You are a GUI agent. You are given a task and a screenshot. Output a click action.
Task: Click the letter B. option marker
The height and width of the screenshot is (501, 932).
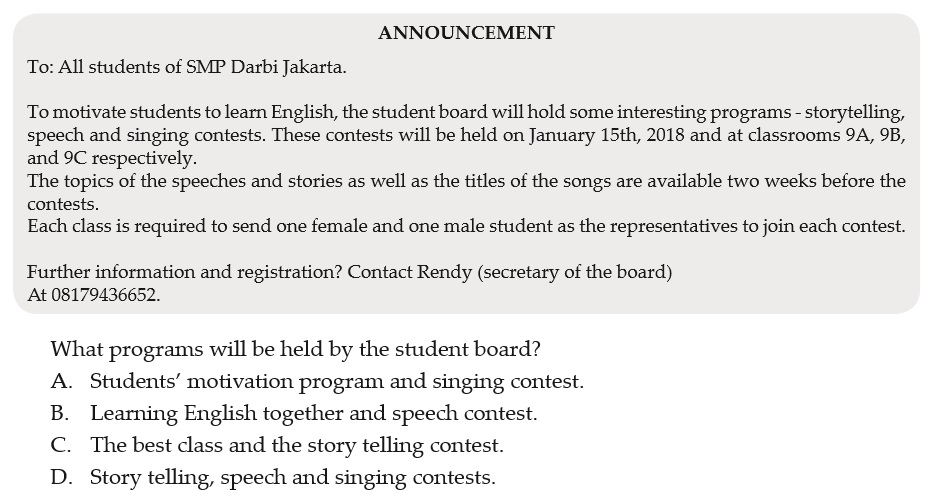[61, 413]
